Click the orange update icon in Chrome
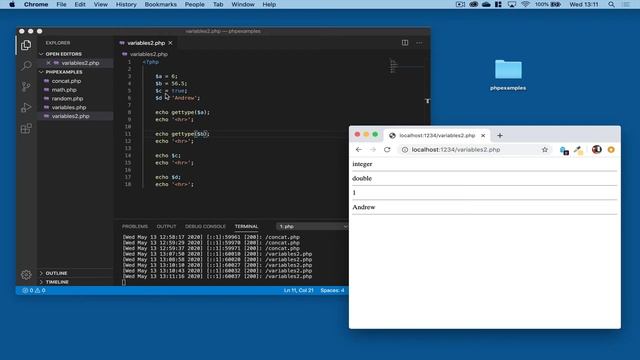Image resolution: width=640 pixels, height=360 pixels. [x=611, y=150]
